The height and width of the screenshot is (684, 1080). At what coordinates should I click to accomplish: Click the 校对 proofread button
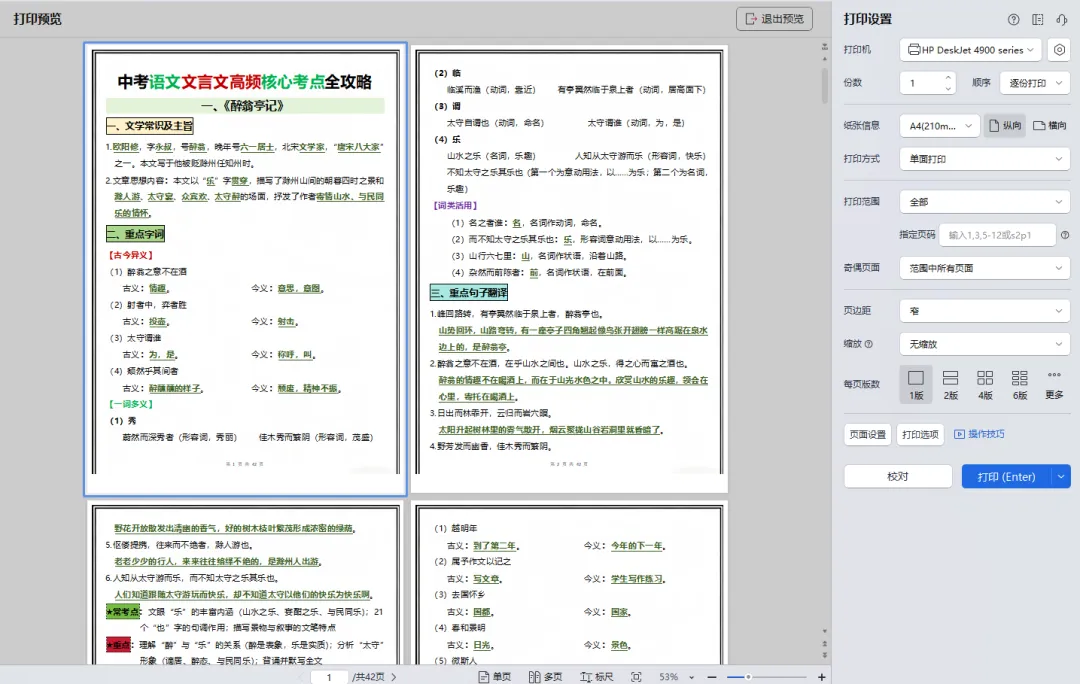[x=897, y=477]
